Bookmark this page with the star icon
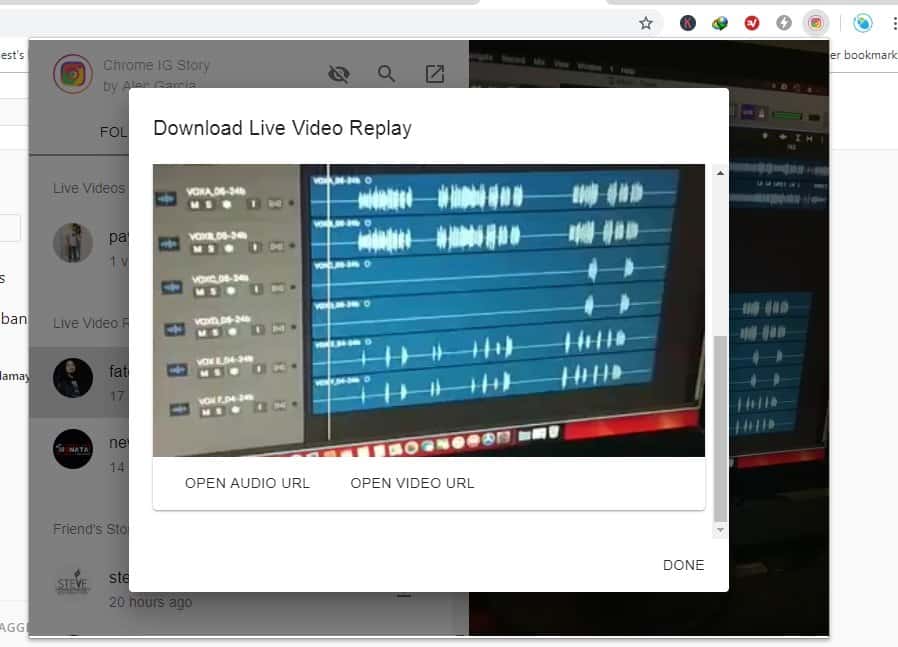Viewport: 898px width, 647px height. [x=646, y=23]
